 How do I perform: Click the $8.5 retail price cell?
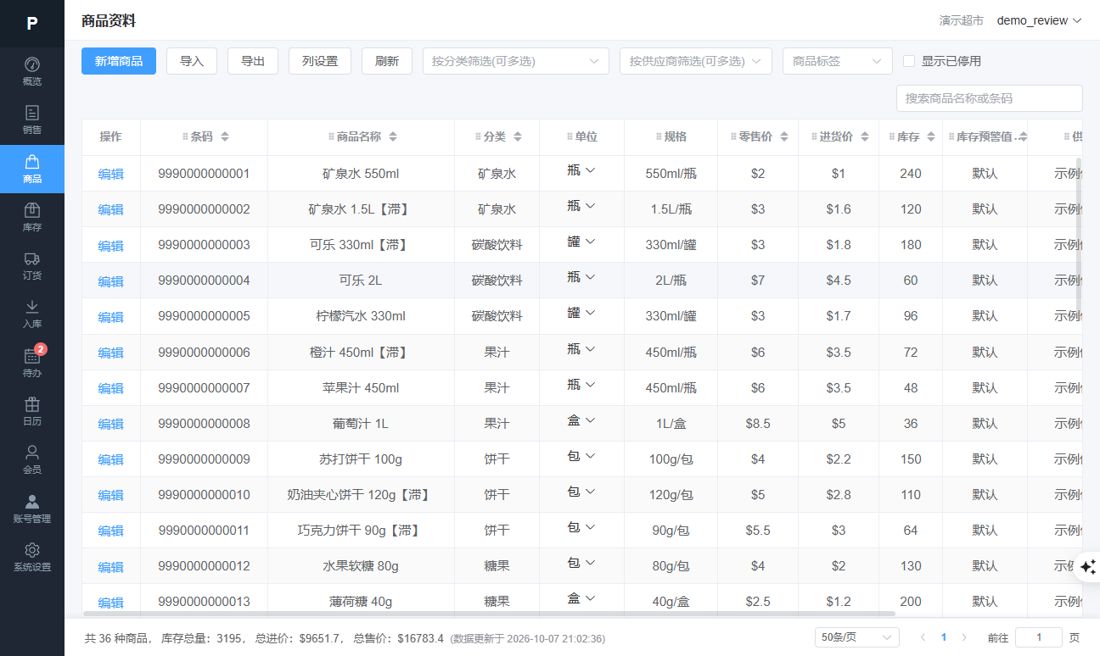pos(758,424)
